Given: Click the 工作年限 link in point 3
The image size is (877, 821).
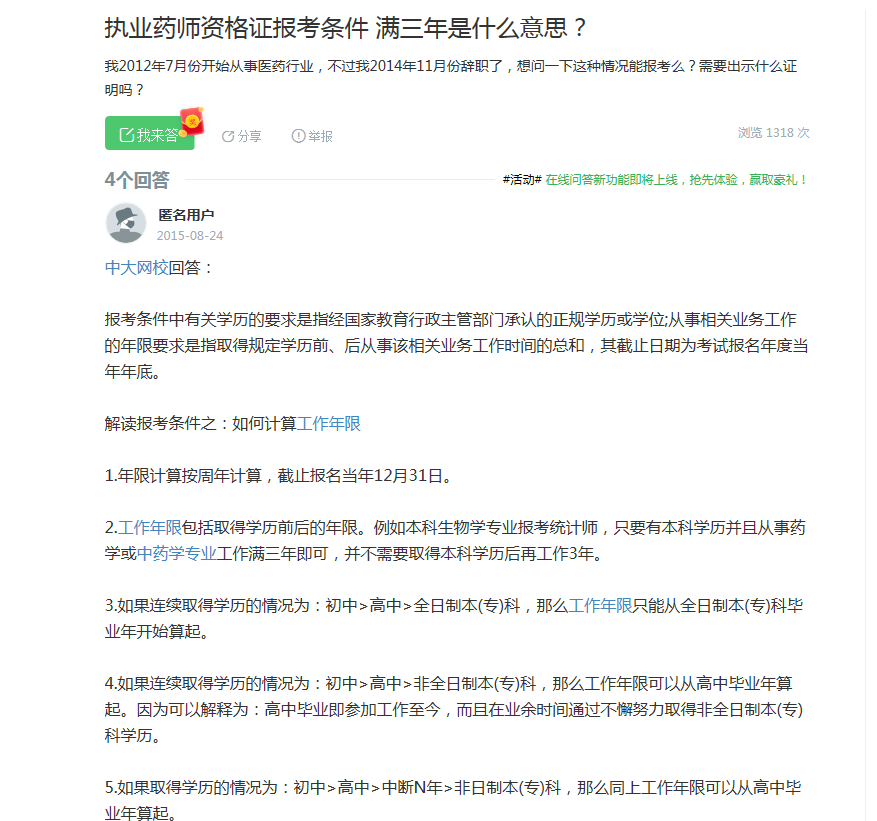Looking at the screenshot, I should tap(600, 606).
